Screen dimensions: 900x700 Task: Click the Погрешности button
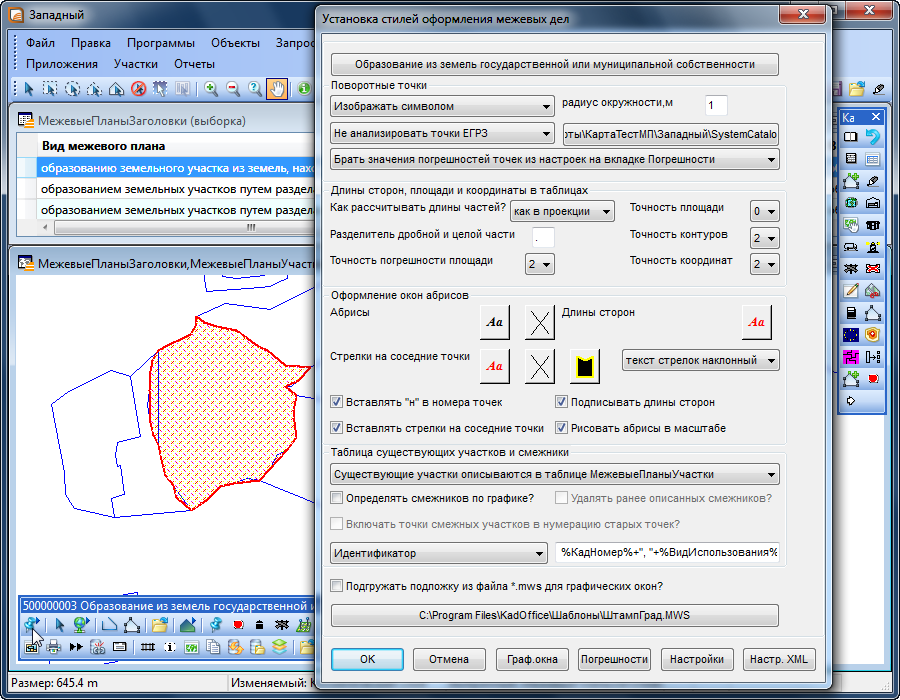[x=614, y=660]
